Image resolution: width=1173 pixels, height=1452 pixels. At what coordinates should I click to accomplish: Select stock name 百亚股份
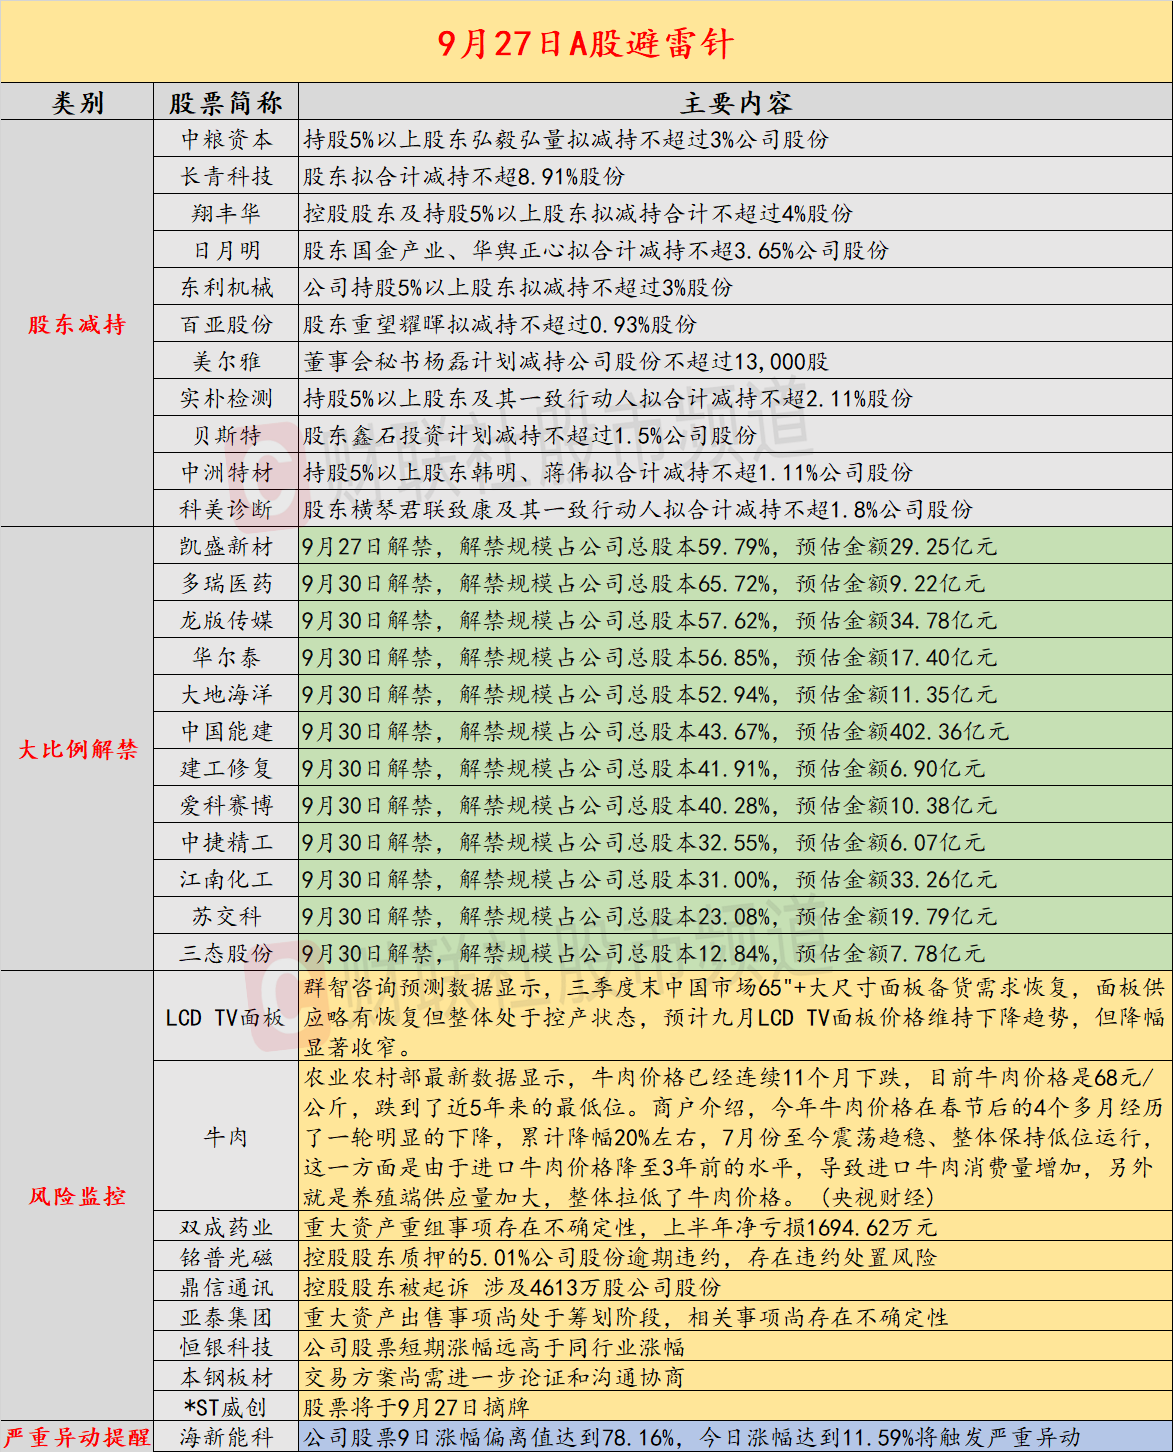(x=226, y=324)
